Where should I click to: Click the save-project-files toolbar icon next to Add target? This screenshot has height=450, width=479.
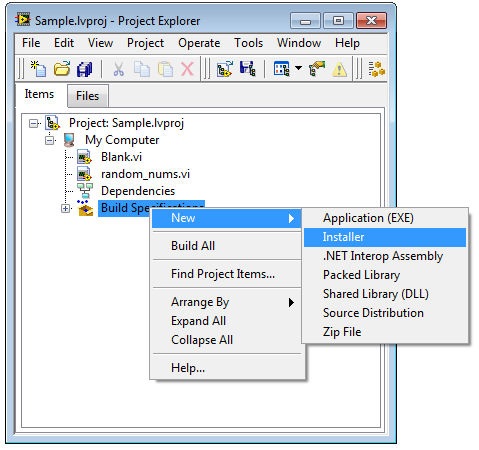tap(248, 69)
